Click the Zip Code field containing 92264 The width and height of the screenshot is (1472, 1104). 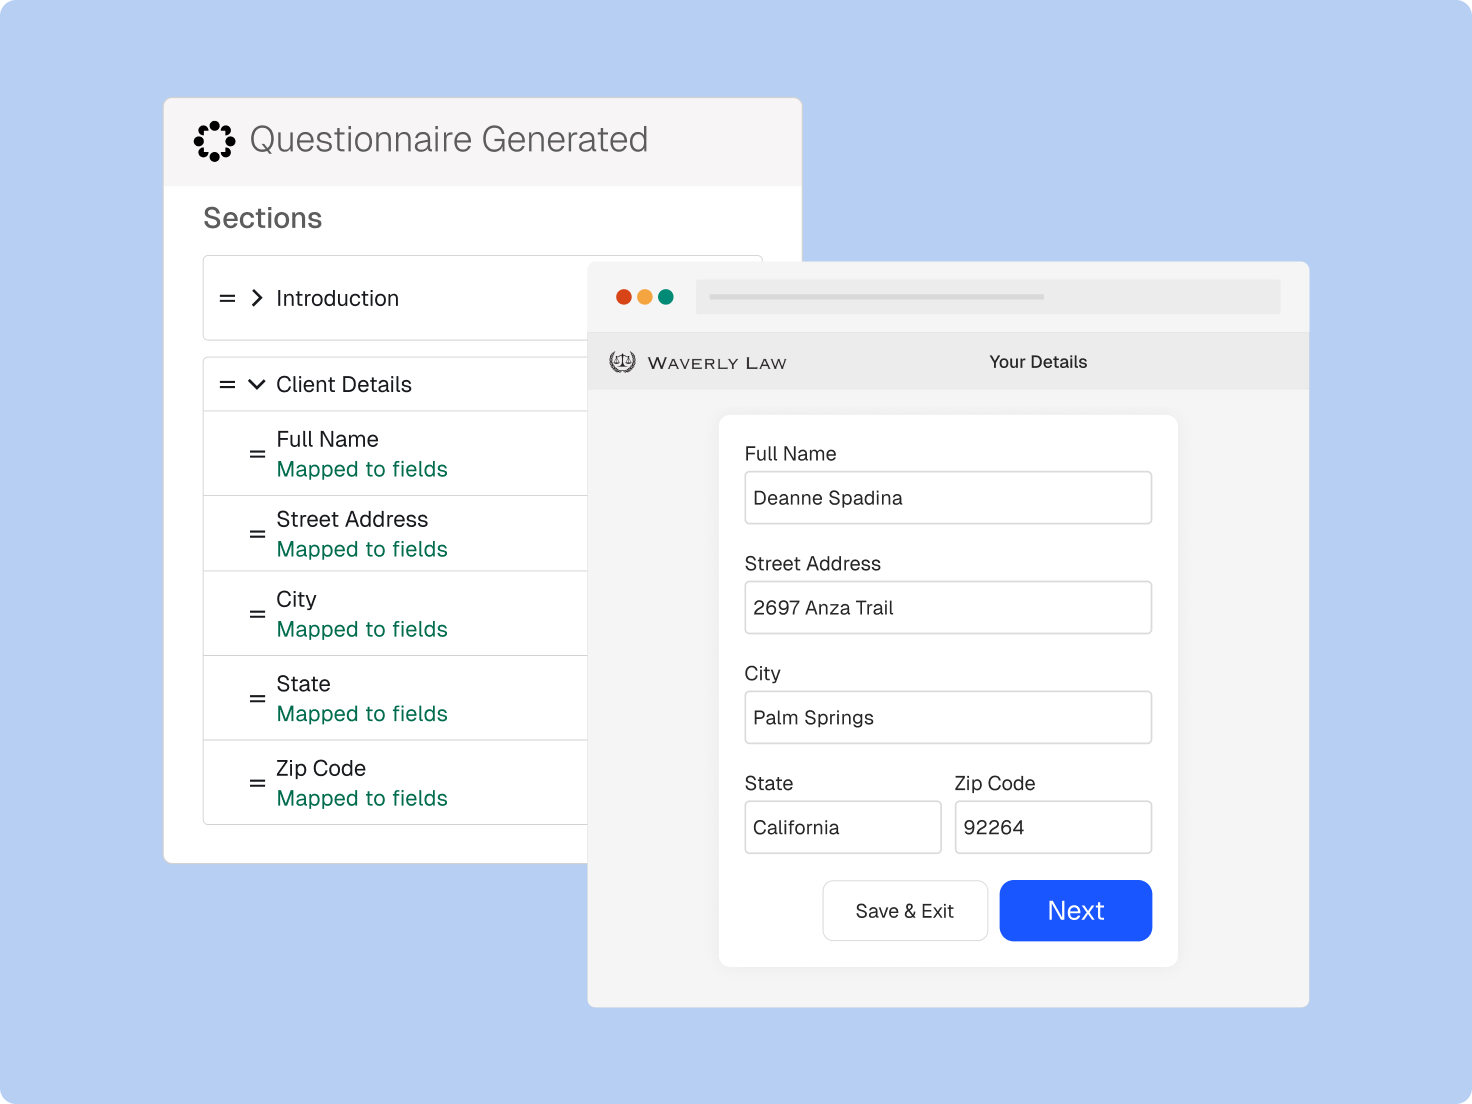point(1053,827)
